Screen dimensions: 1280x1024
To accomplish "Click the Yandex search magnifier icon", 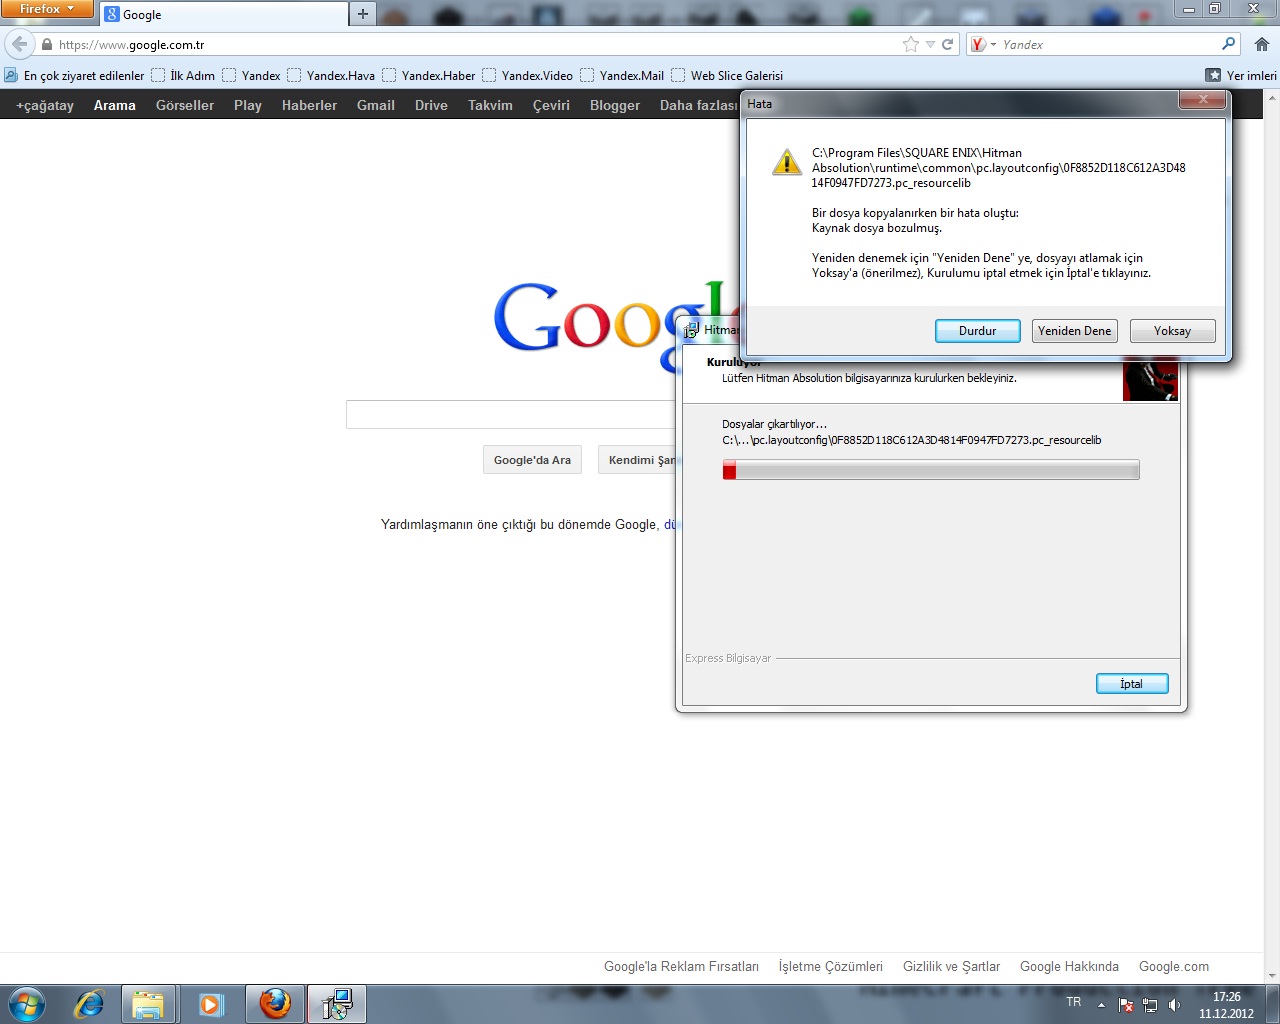I will tap(1228, 44).
